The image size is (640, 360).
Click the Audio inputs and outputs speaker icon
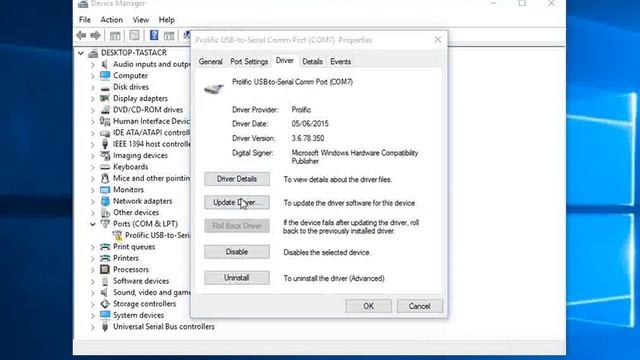(105, 64)
